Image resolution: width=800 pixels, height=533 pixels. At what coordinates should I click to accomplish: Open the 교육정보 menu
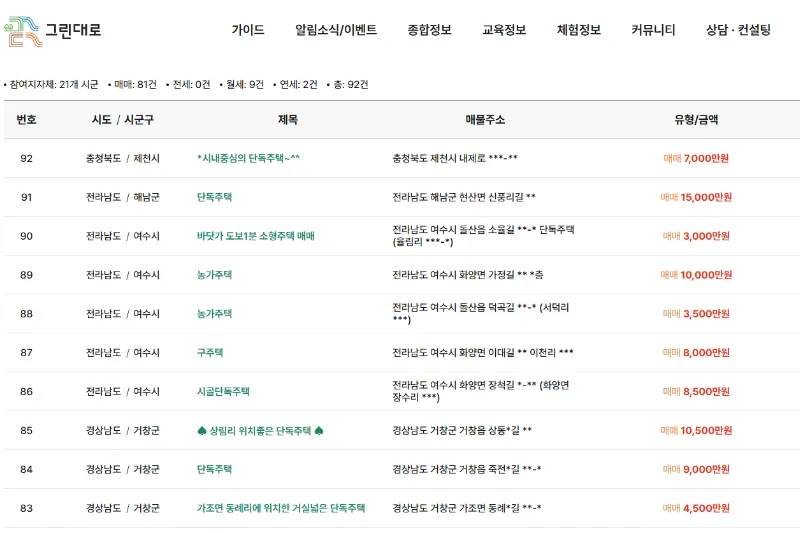(504, 30)
